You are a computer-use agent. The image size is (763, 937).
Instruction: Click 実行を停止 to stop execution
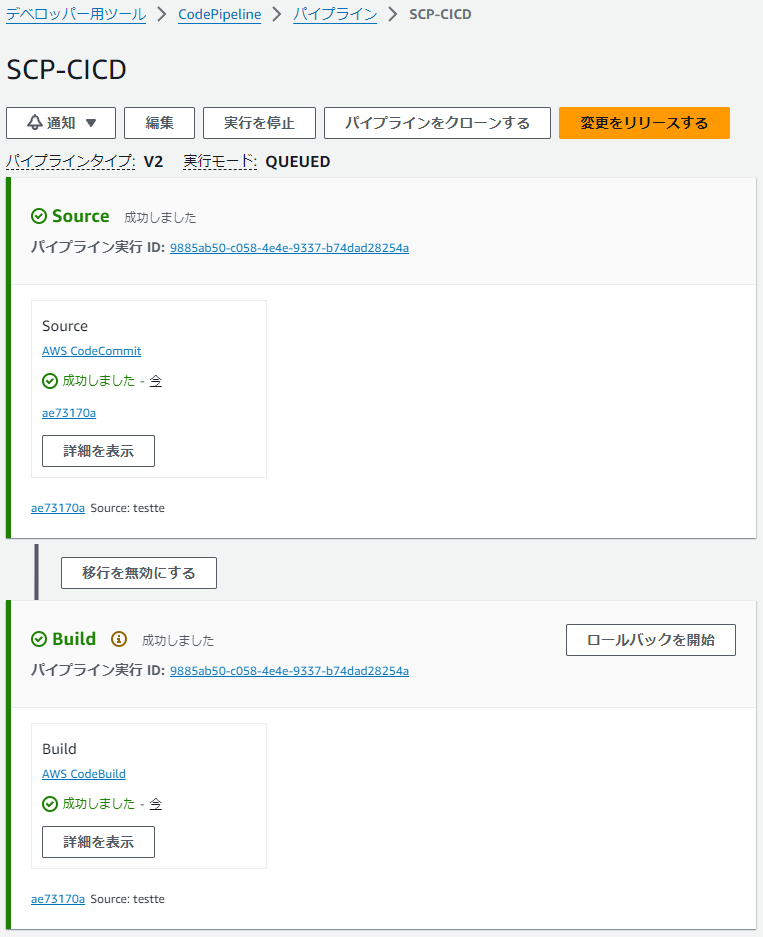point(259,123)
